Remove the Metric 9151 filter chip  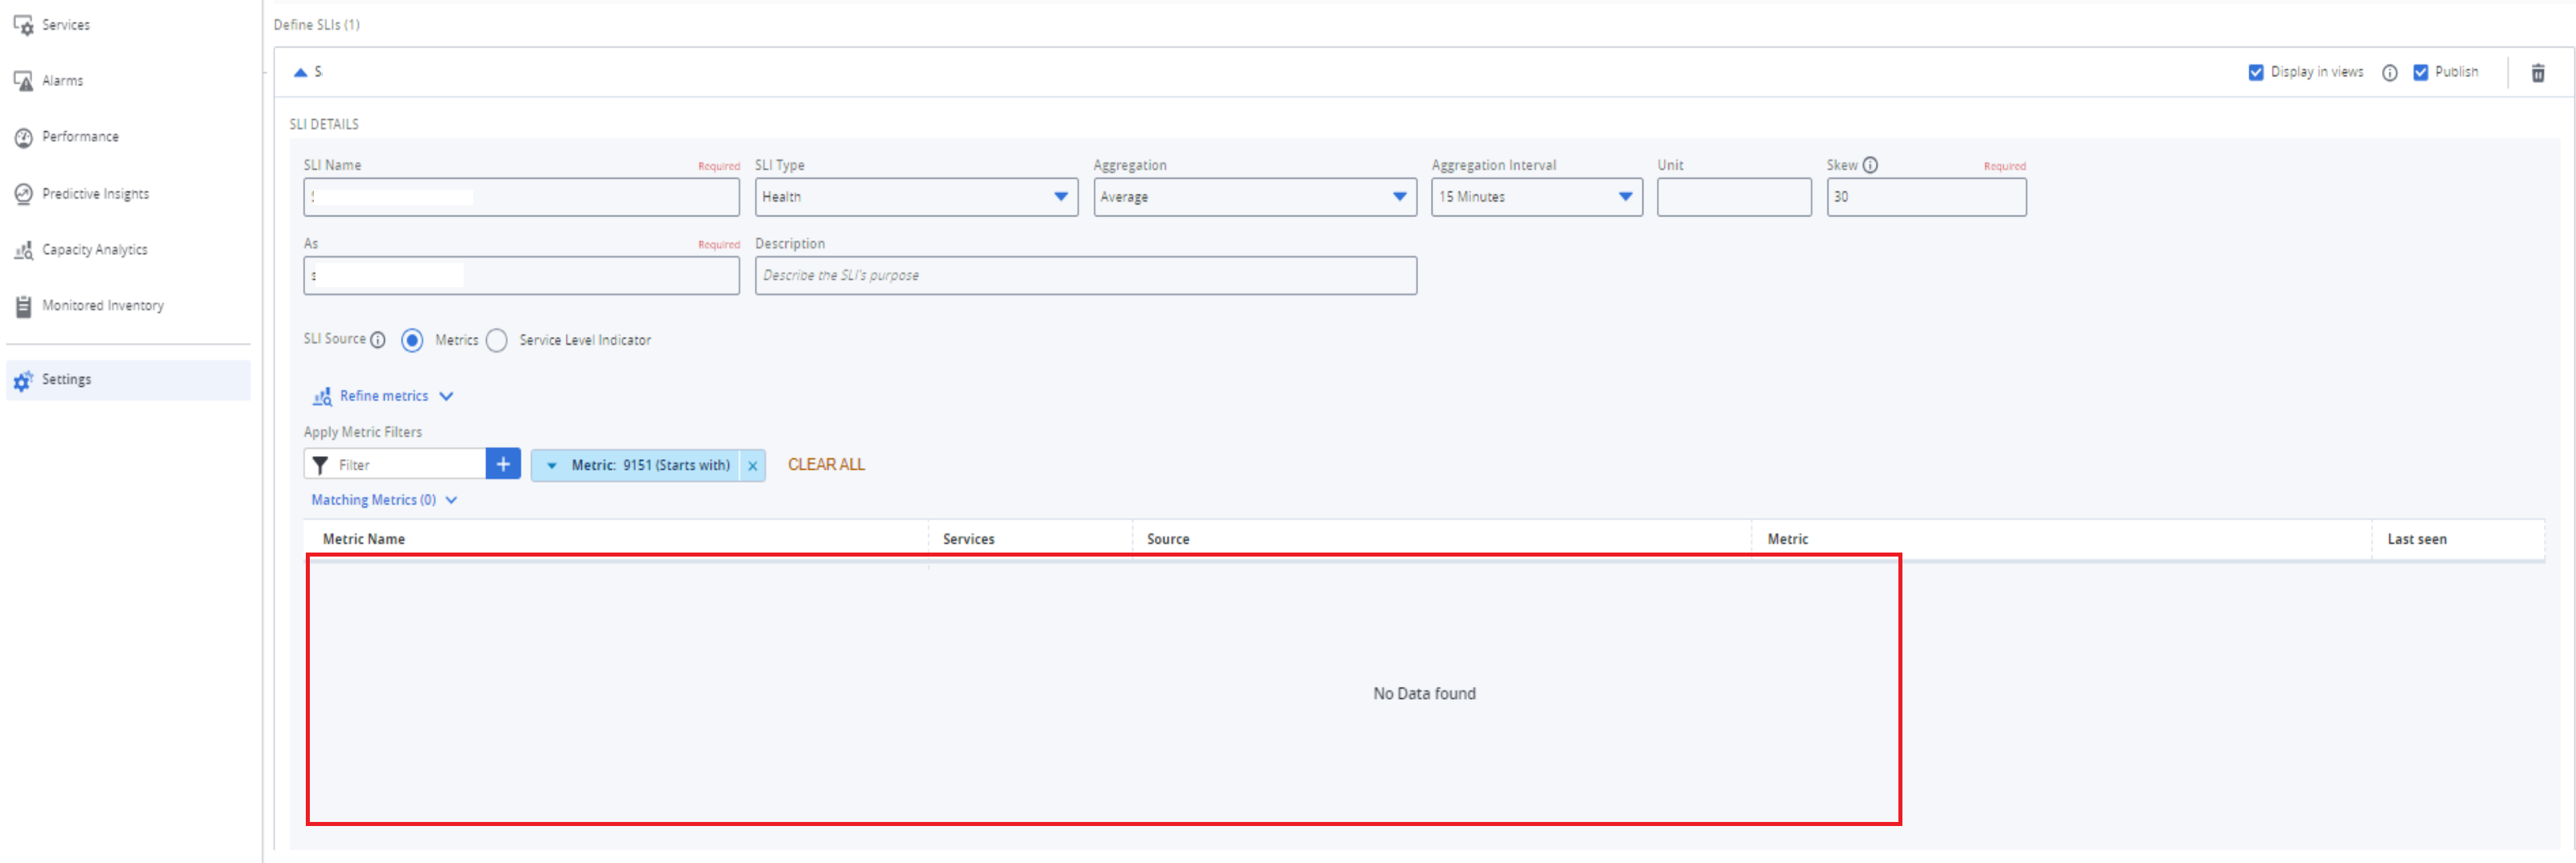pos(753,466)
